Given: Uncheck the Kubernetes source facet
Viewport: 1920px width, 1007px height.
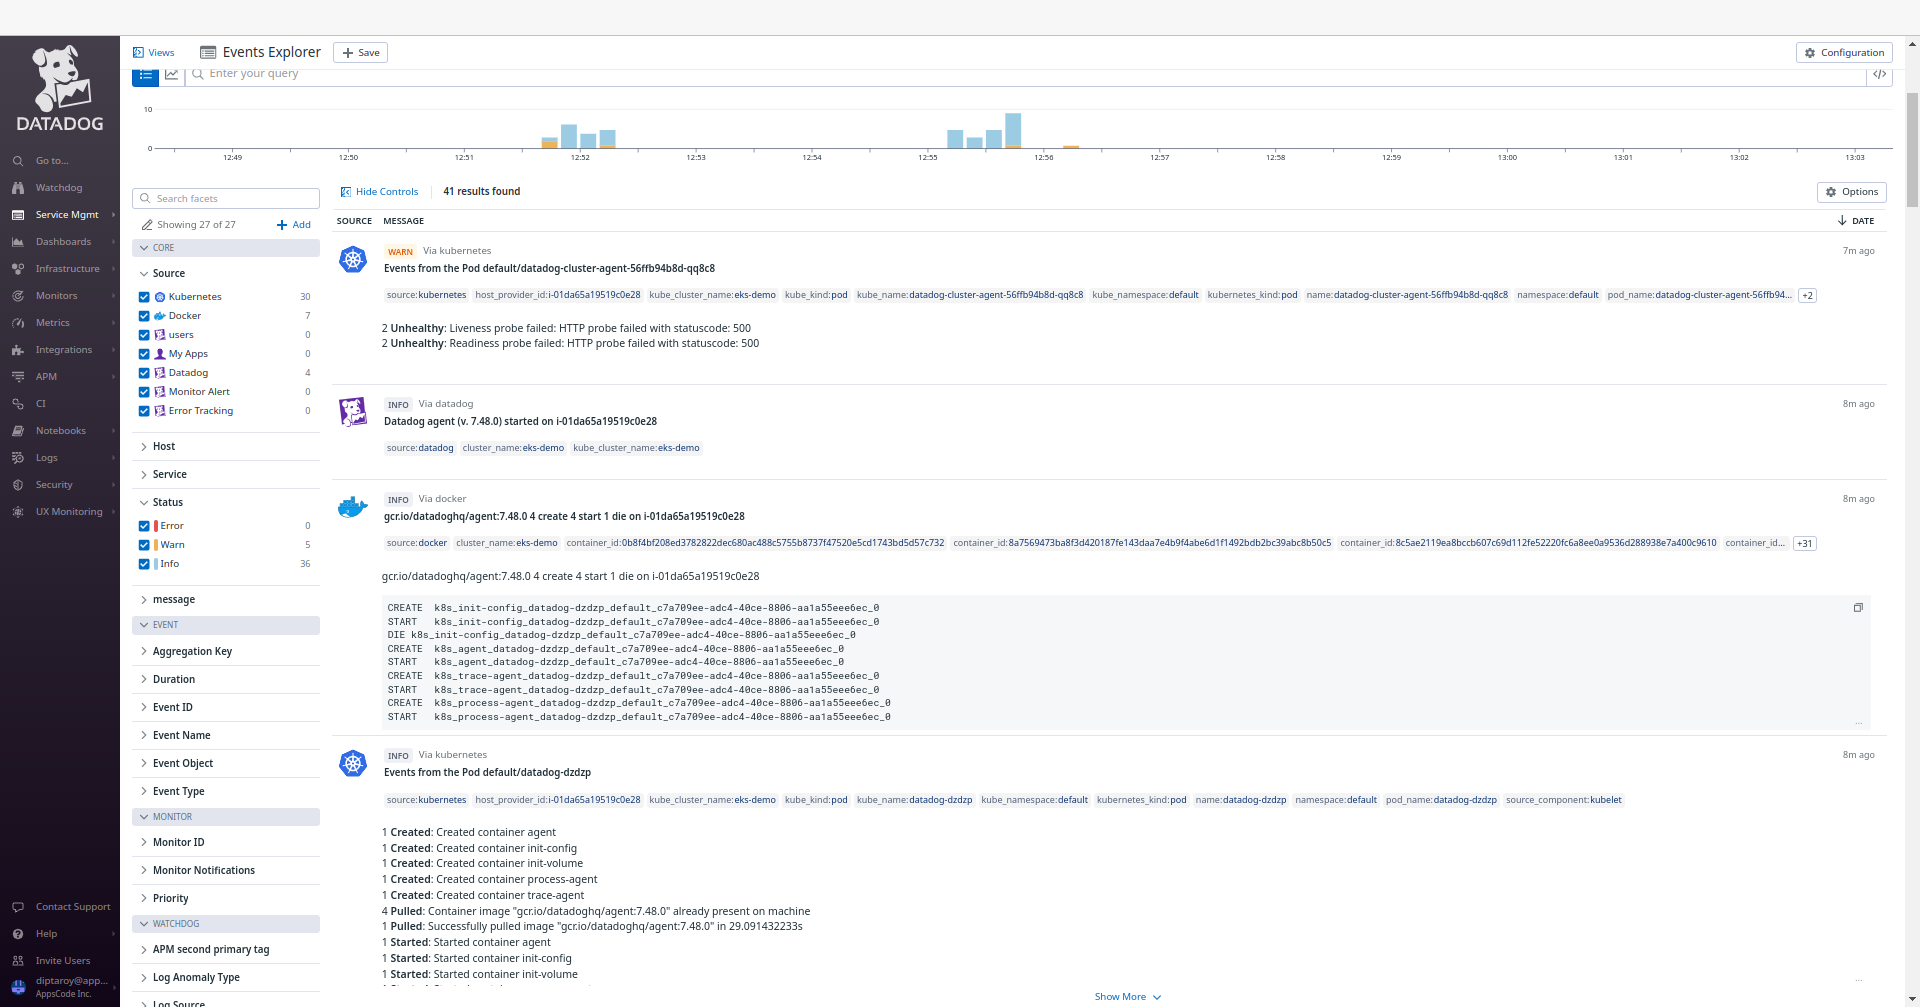Looking at the screenshot, I should [x=143, y=296].
